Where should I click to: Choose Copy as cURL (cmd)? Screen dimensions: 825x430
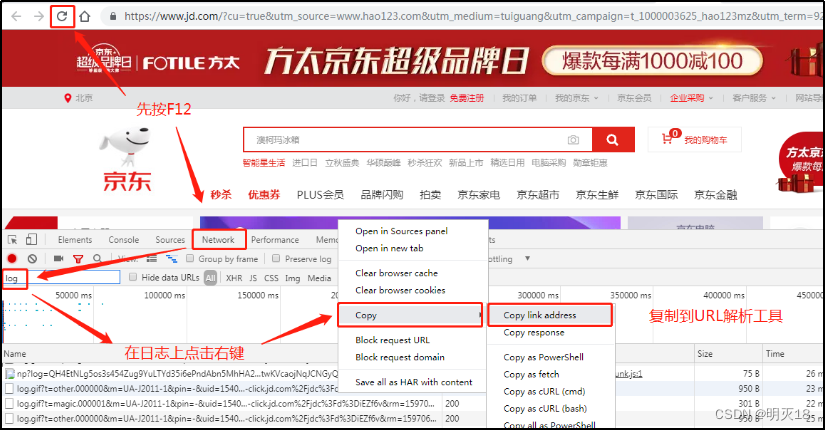click(544, 392)
